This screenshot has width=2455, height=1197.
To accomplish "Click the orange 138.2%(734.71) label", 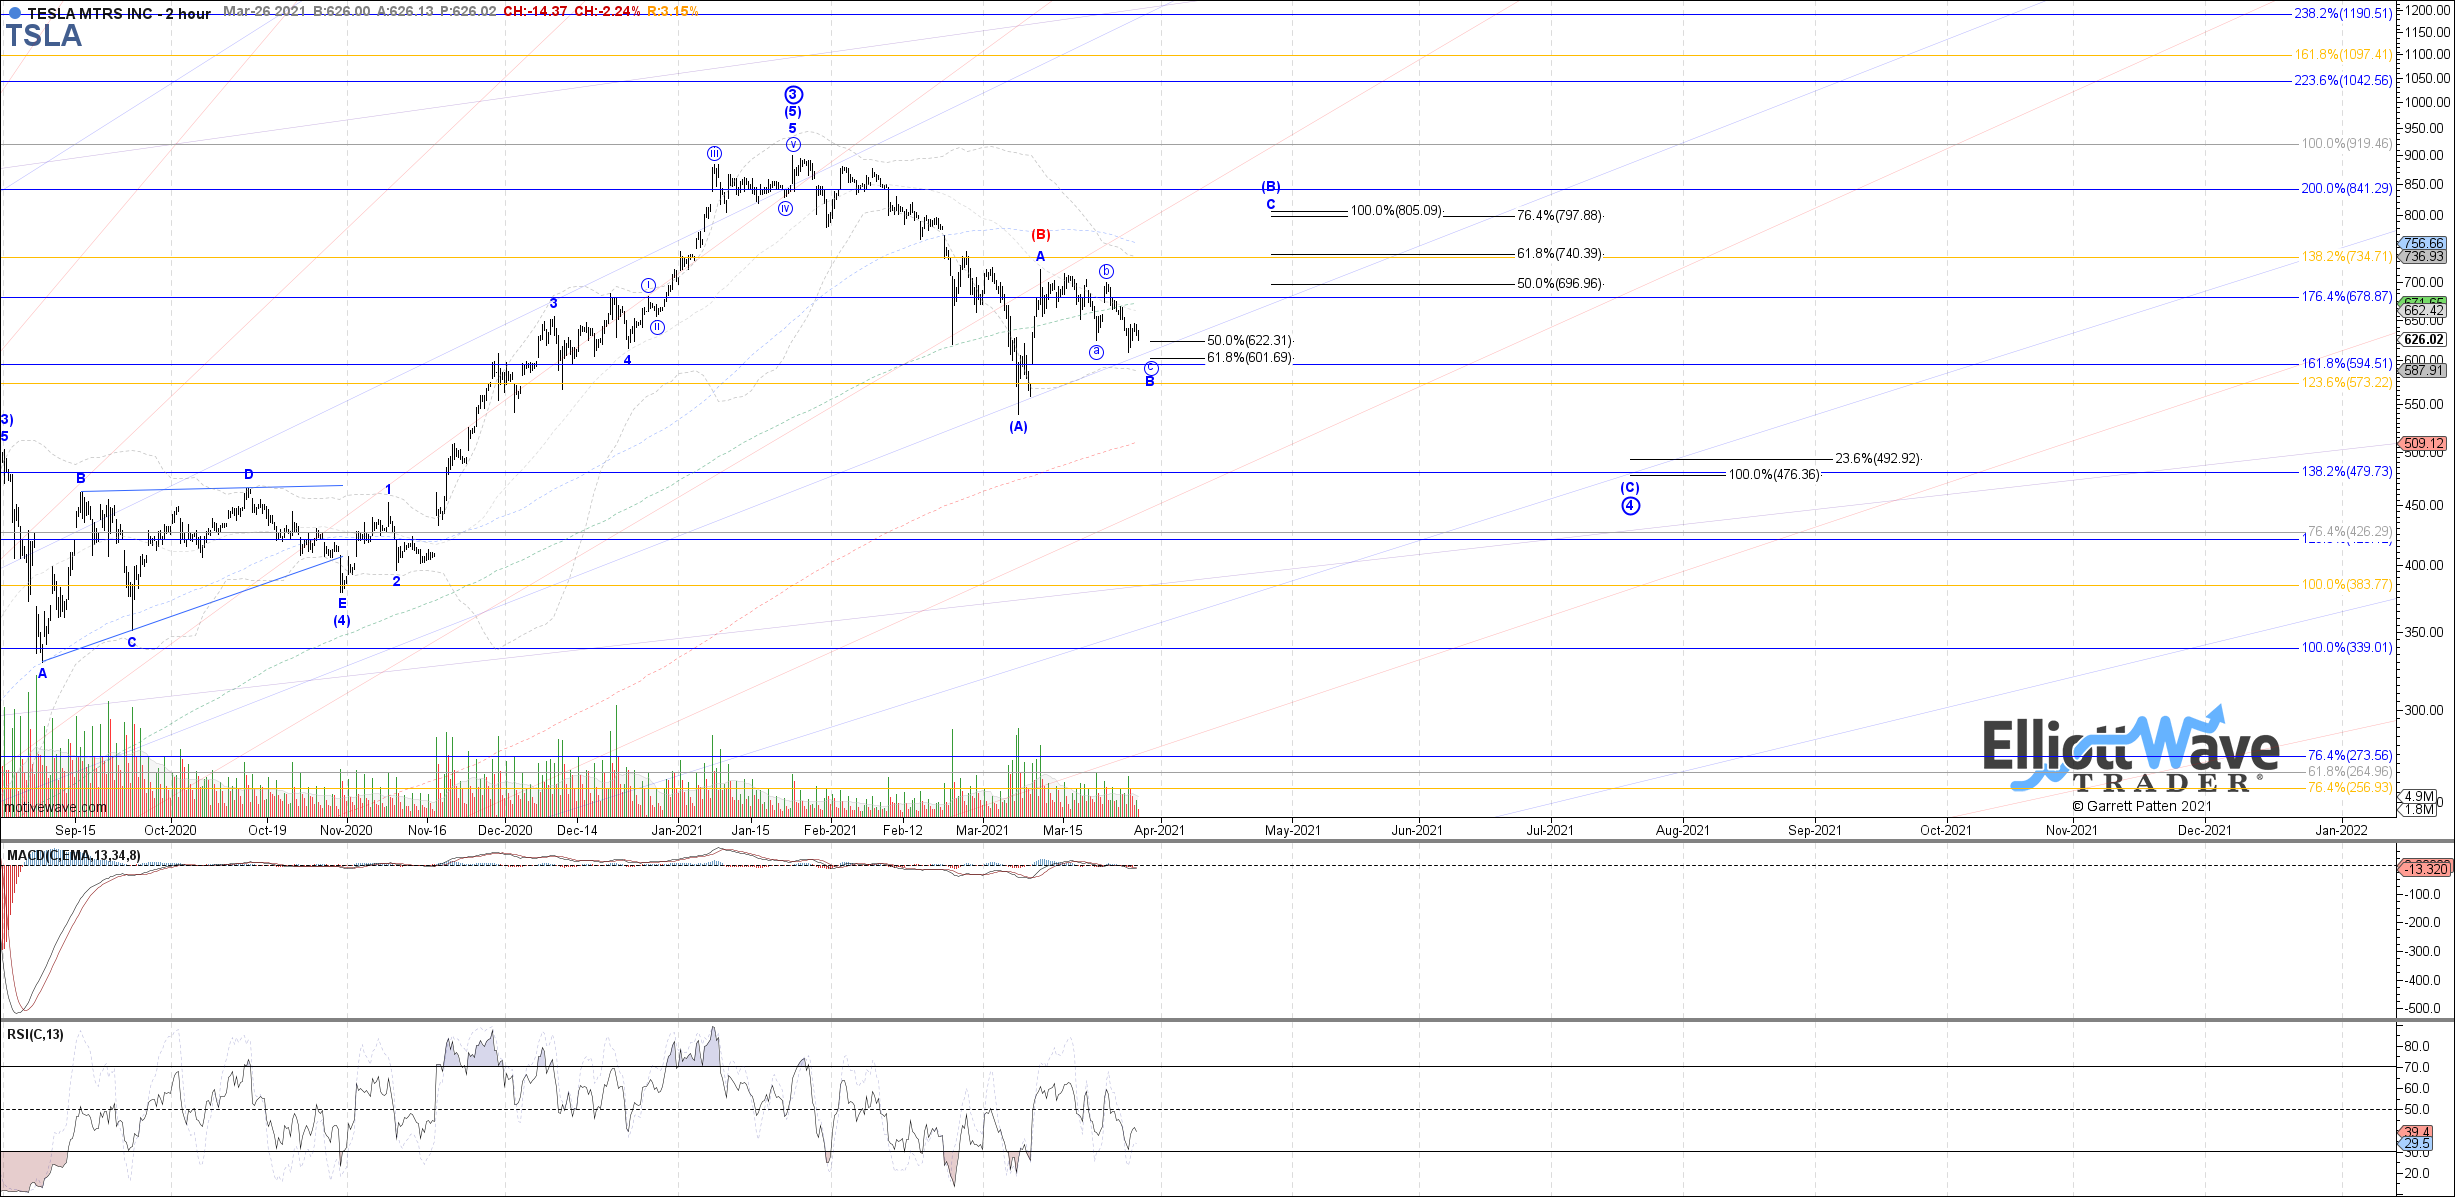I will tap(2347, 257).
